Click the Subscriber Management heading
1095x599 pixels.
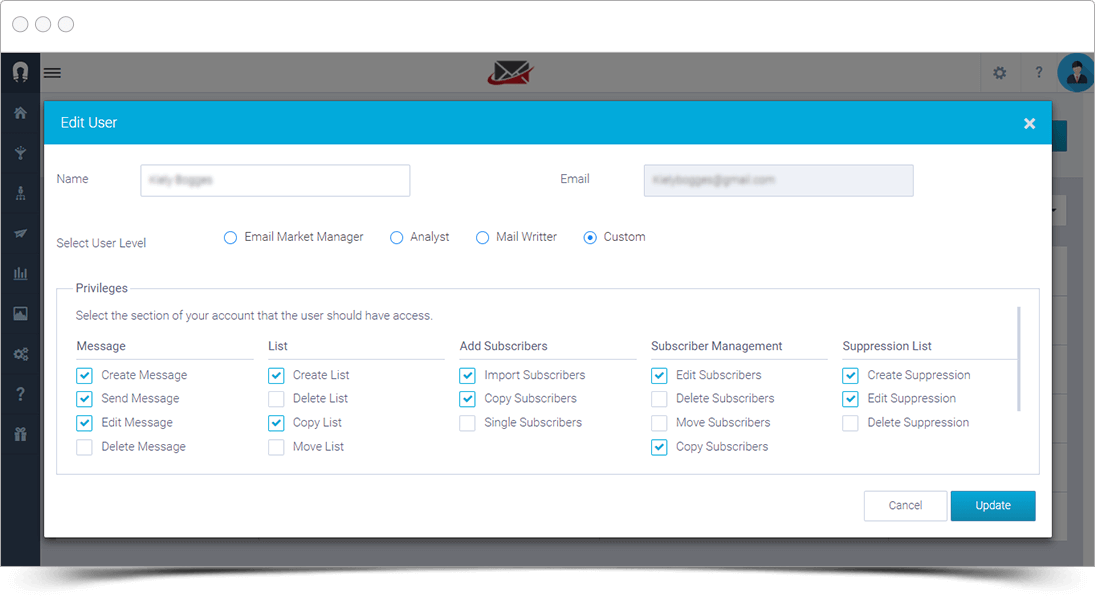(716, 346)
